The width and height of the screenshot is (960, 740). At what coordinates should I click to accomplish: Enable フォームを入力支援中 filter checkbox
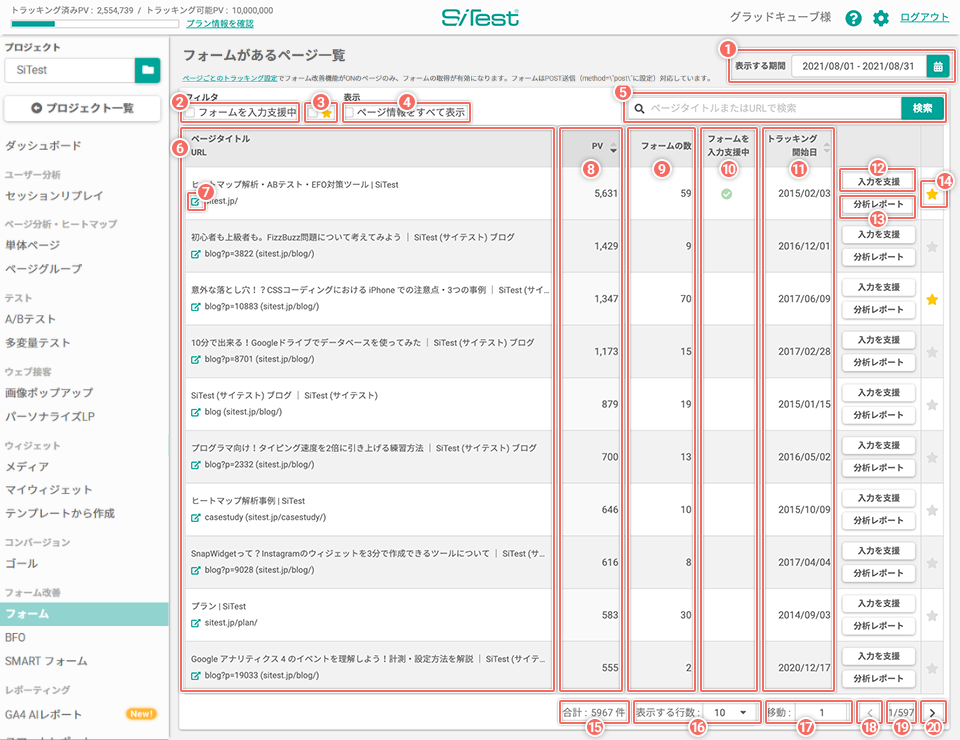pos(190,113)
